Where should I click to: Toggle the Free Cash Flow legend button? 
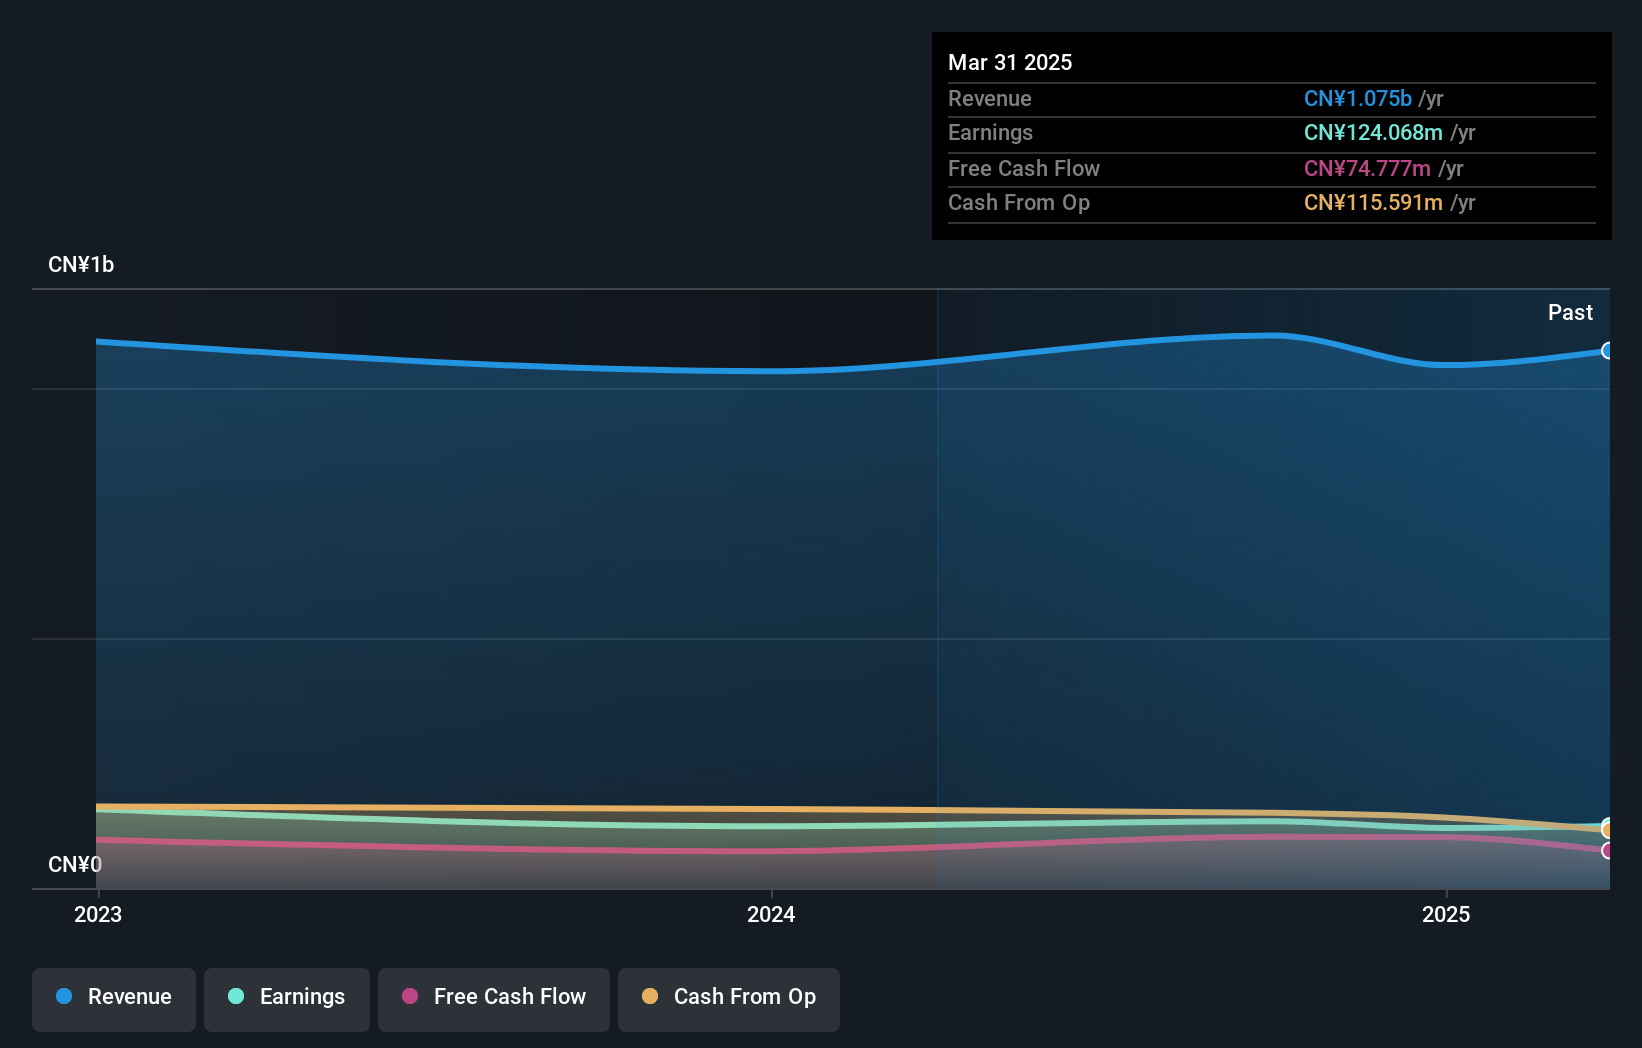(x=494, y=999)
